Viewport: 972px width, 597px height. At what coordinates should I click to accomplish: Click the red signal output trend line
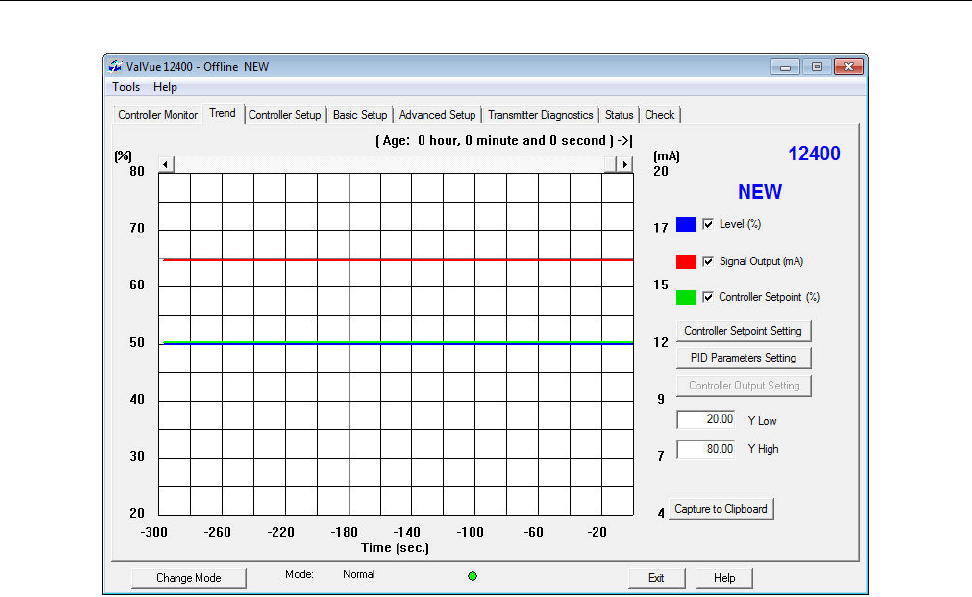[x=398, y=260]
